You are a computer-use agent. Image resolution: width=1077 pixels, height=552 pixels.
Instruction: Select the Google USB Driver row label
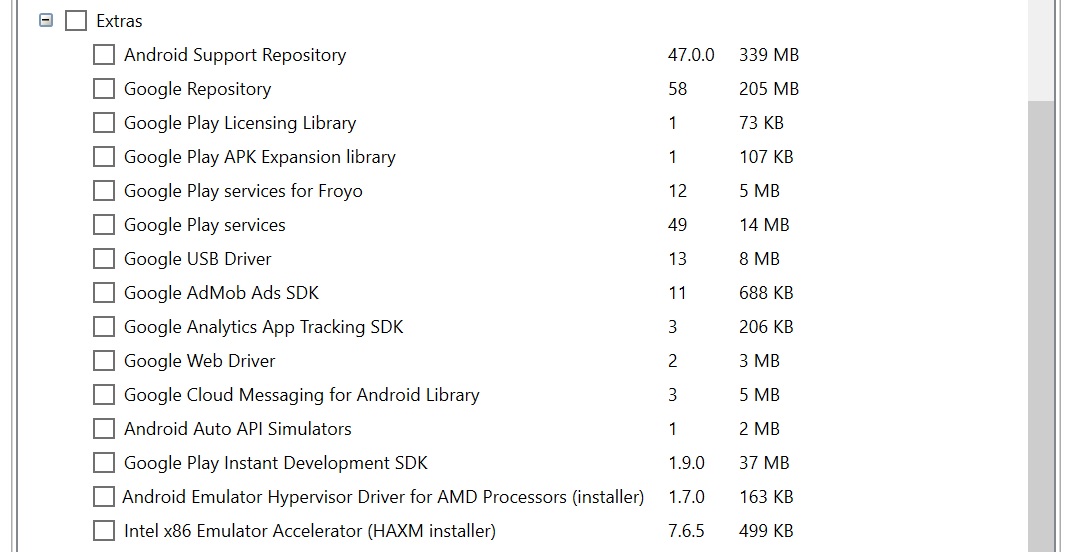198,259
